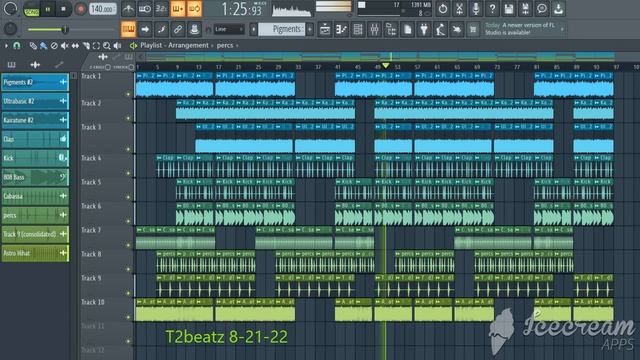This screenshot has width=640, height=360.
Task: Click the multilink to controllers chain icon
Action: (x=178, y=29)
